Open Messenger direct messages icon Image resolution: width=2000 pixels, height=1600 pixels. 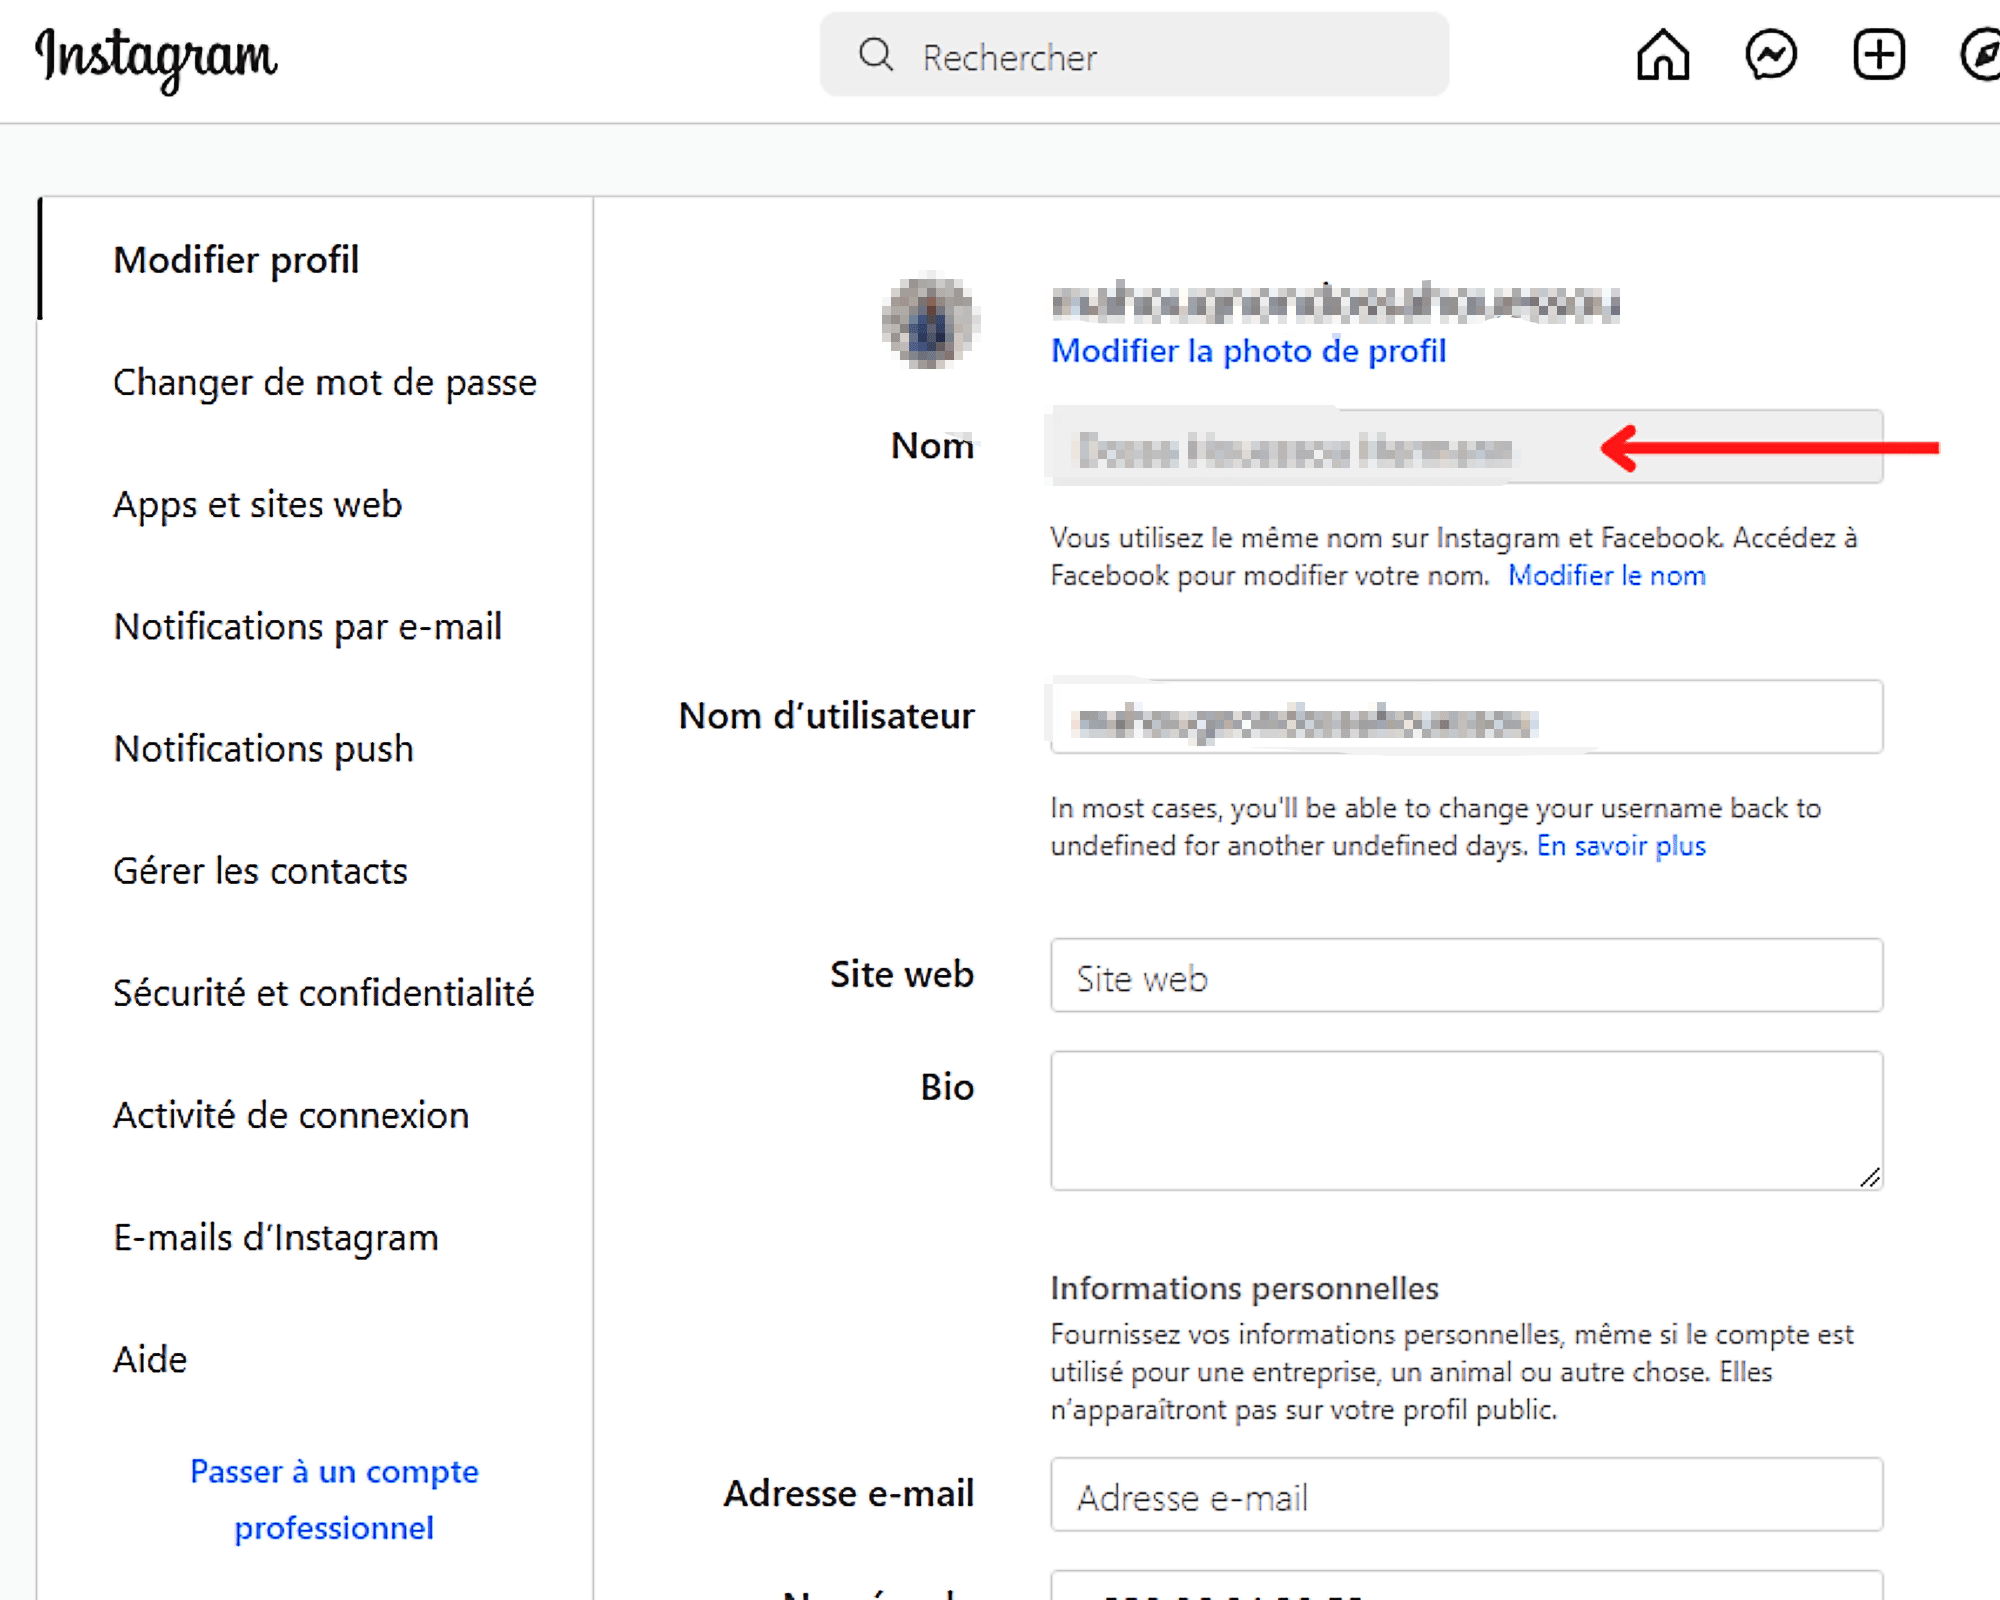1771,55
